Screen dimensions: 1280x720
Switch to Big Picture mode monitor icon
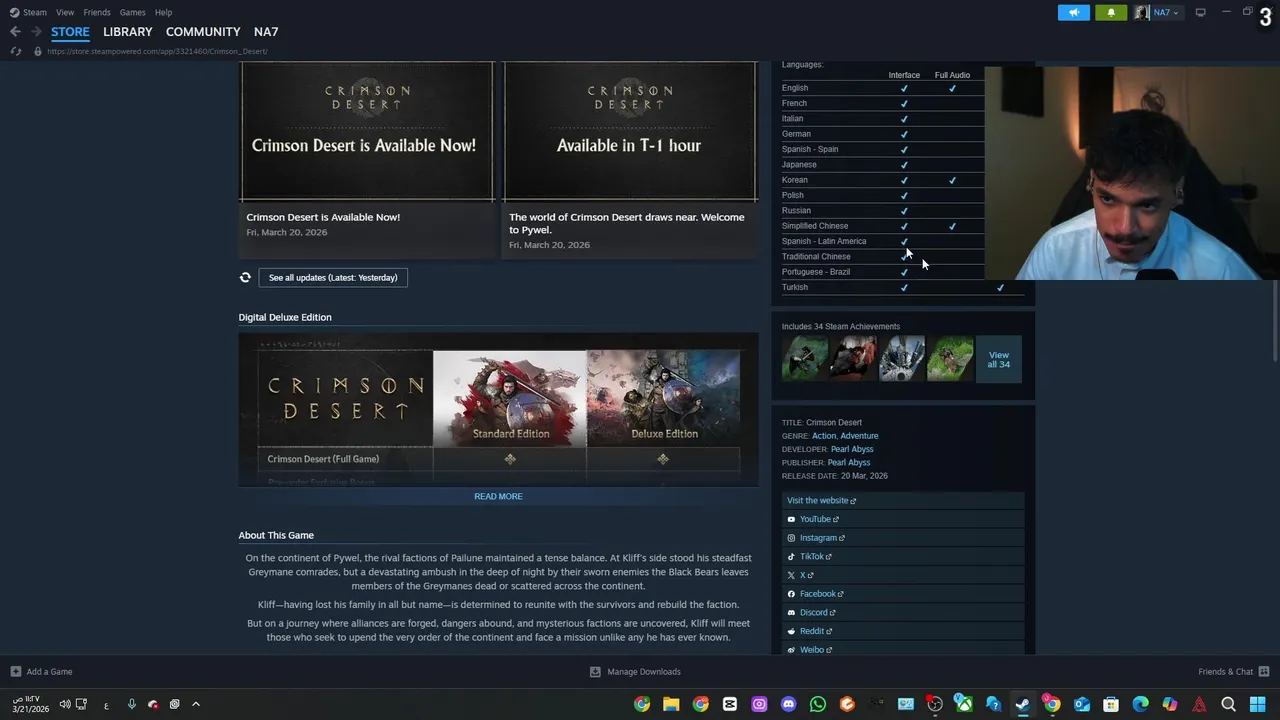coord(1200,12)
